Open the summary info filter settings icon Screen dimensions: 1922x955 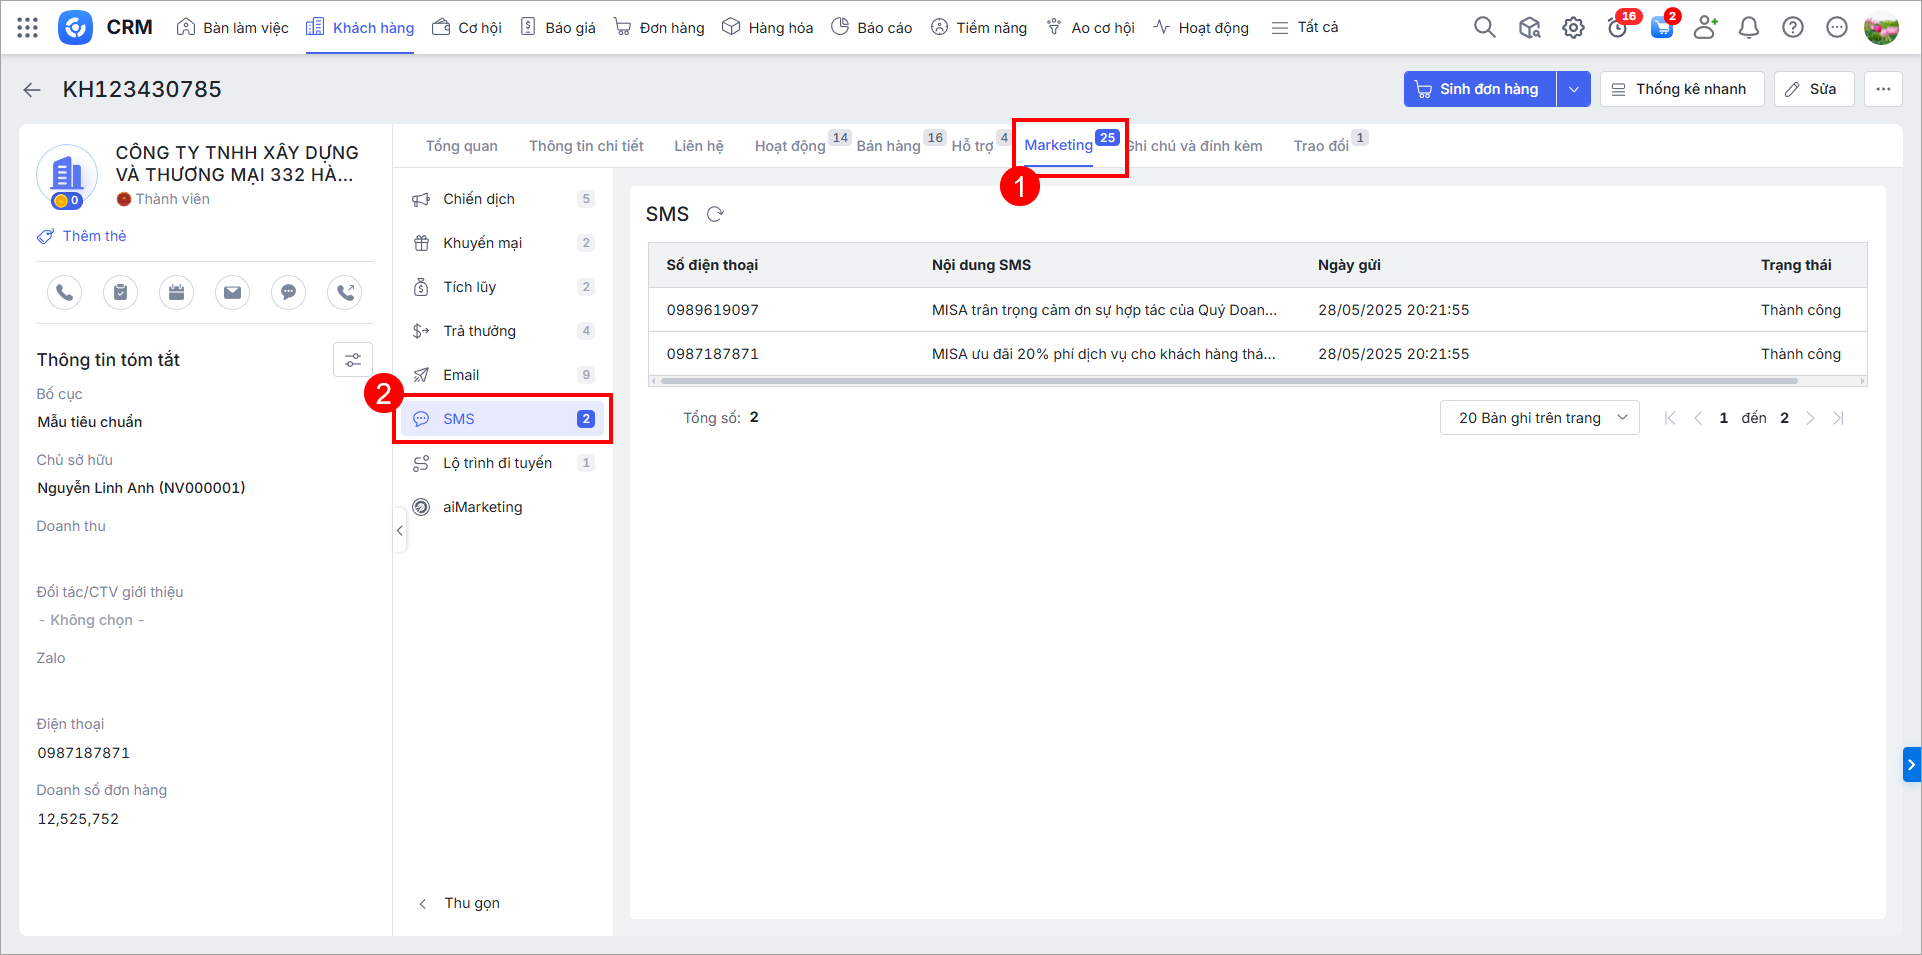(352, 360)
